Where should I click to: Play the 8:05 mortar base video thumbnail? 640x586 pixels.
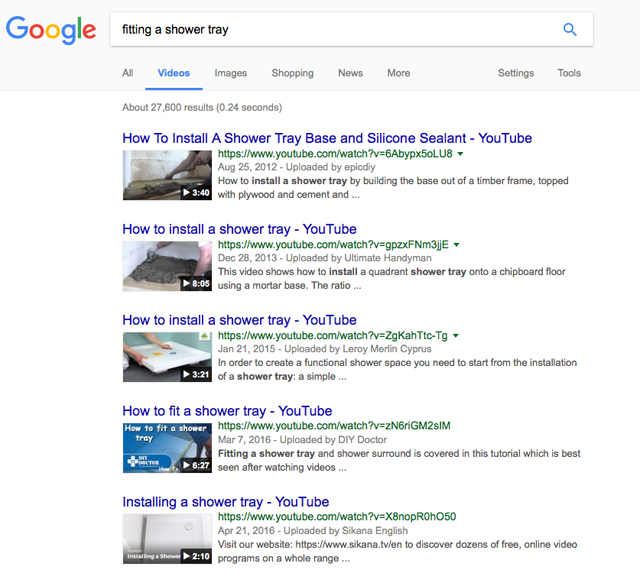tap(167, 266)
